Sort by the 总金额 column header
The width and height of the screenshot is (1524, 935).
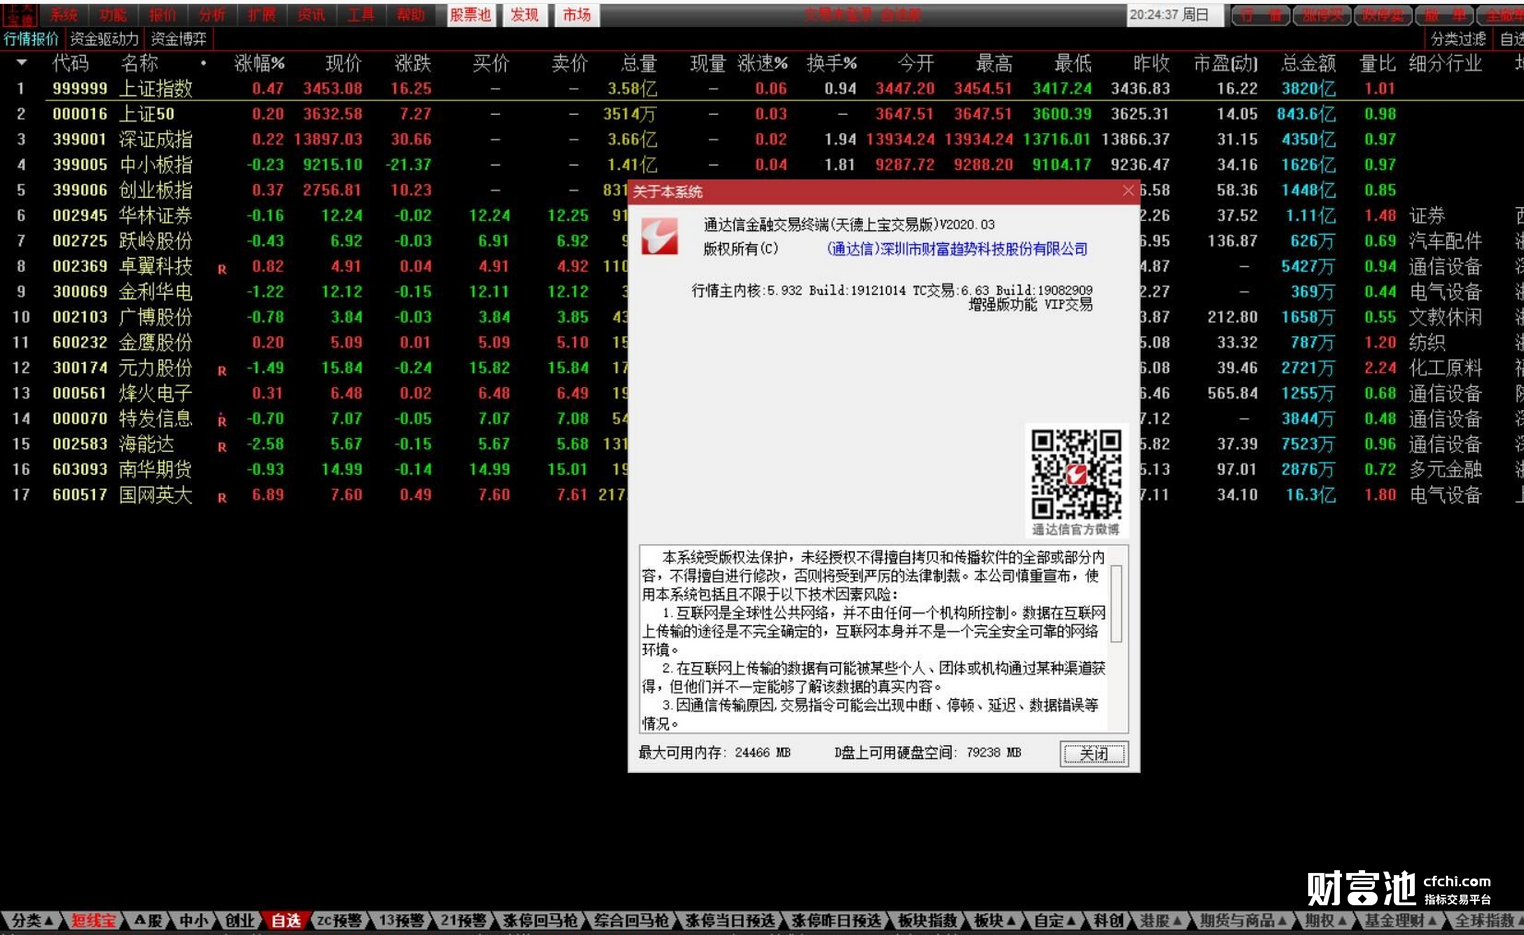point(1308,63)
